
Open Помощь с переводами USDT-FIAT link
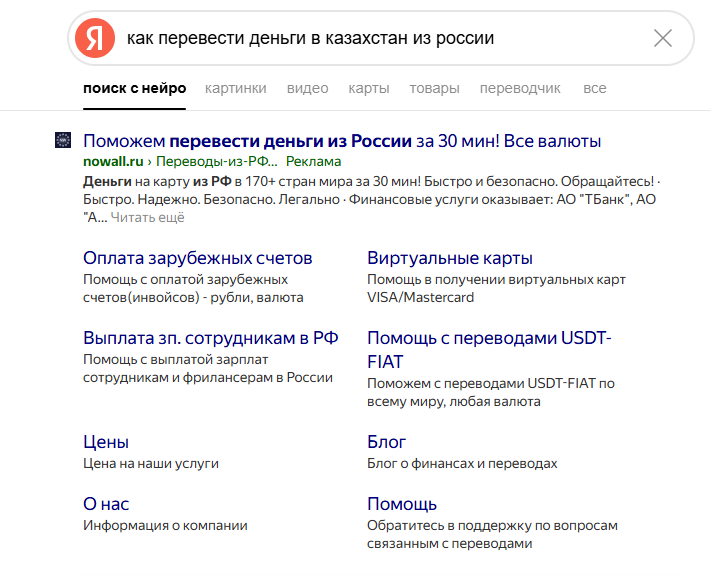click(489, 350)
